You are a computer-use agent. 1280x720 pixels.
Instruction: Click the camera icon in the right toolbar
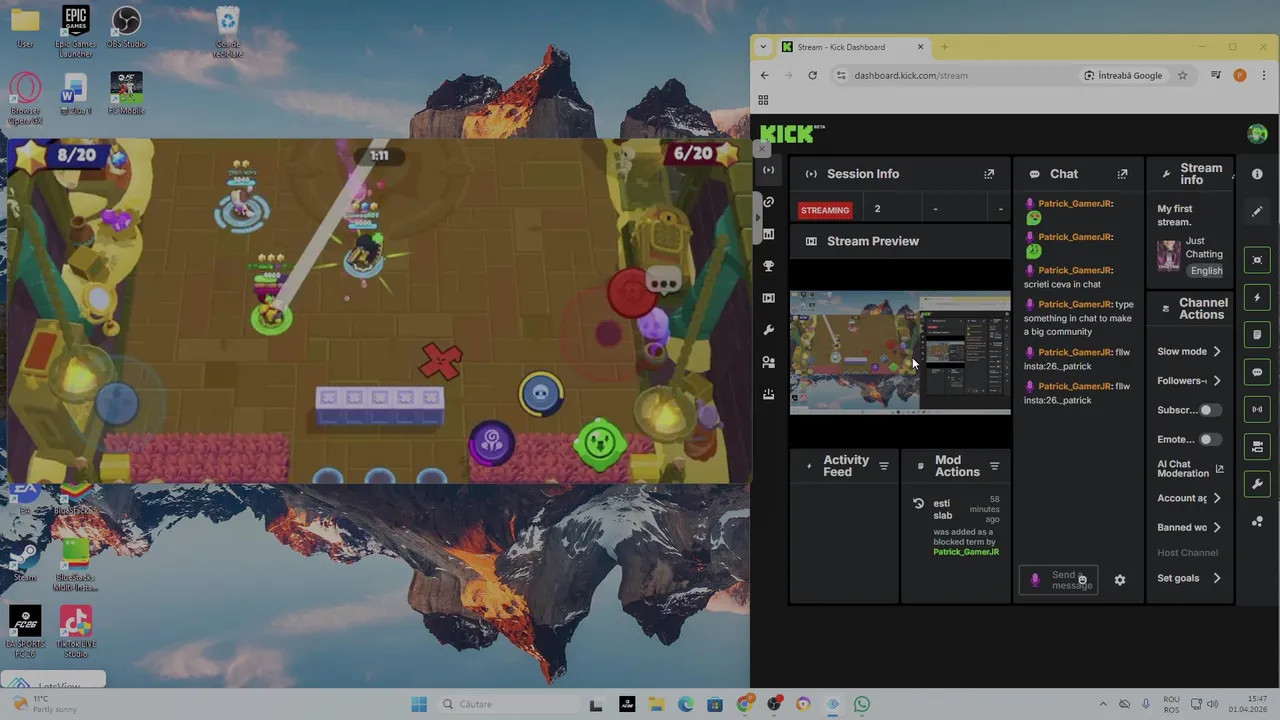[x=1257, y=447]
